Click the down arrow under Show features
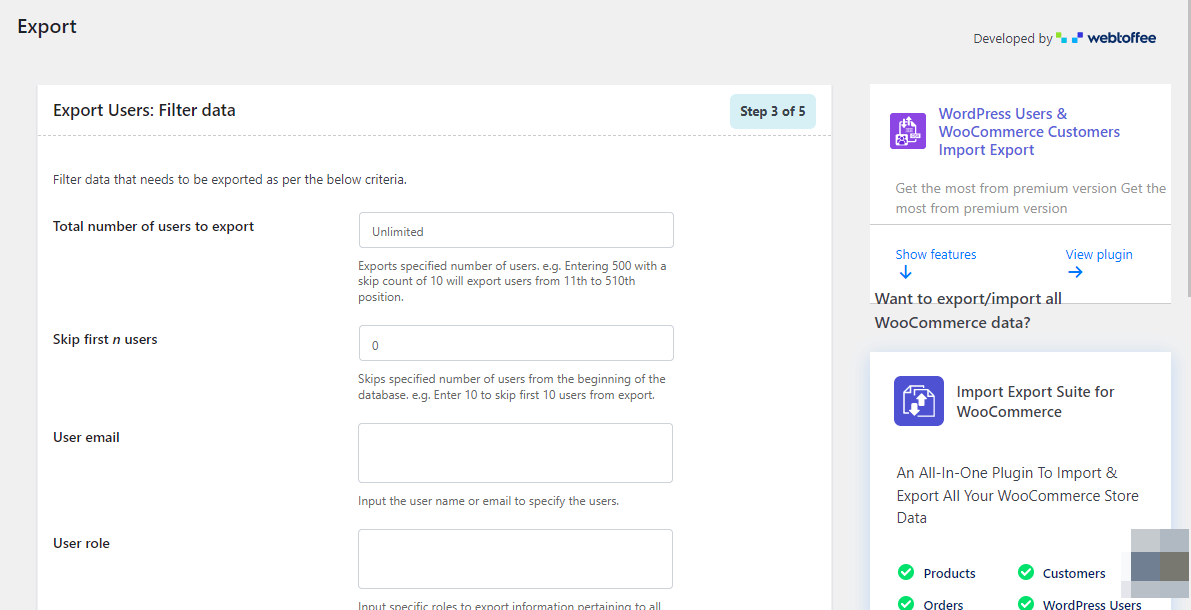This screenshot has width=1191, height=610. pos(905,272)
